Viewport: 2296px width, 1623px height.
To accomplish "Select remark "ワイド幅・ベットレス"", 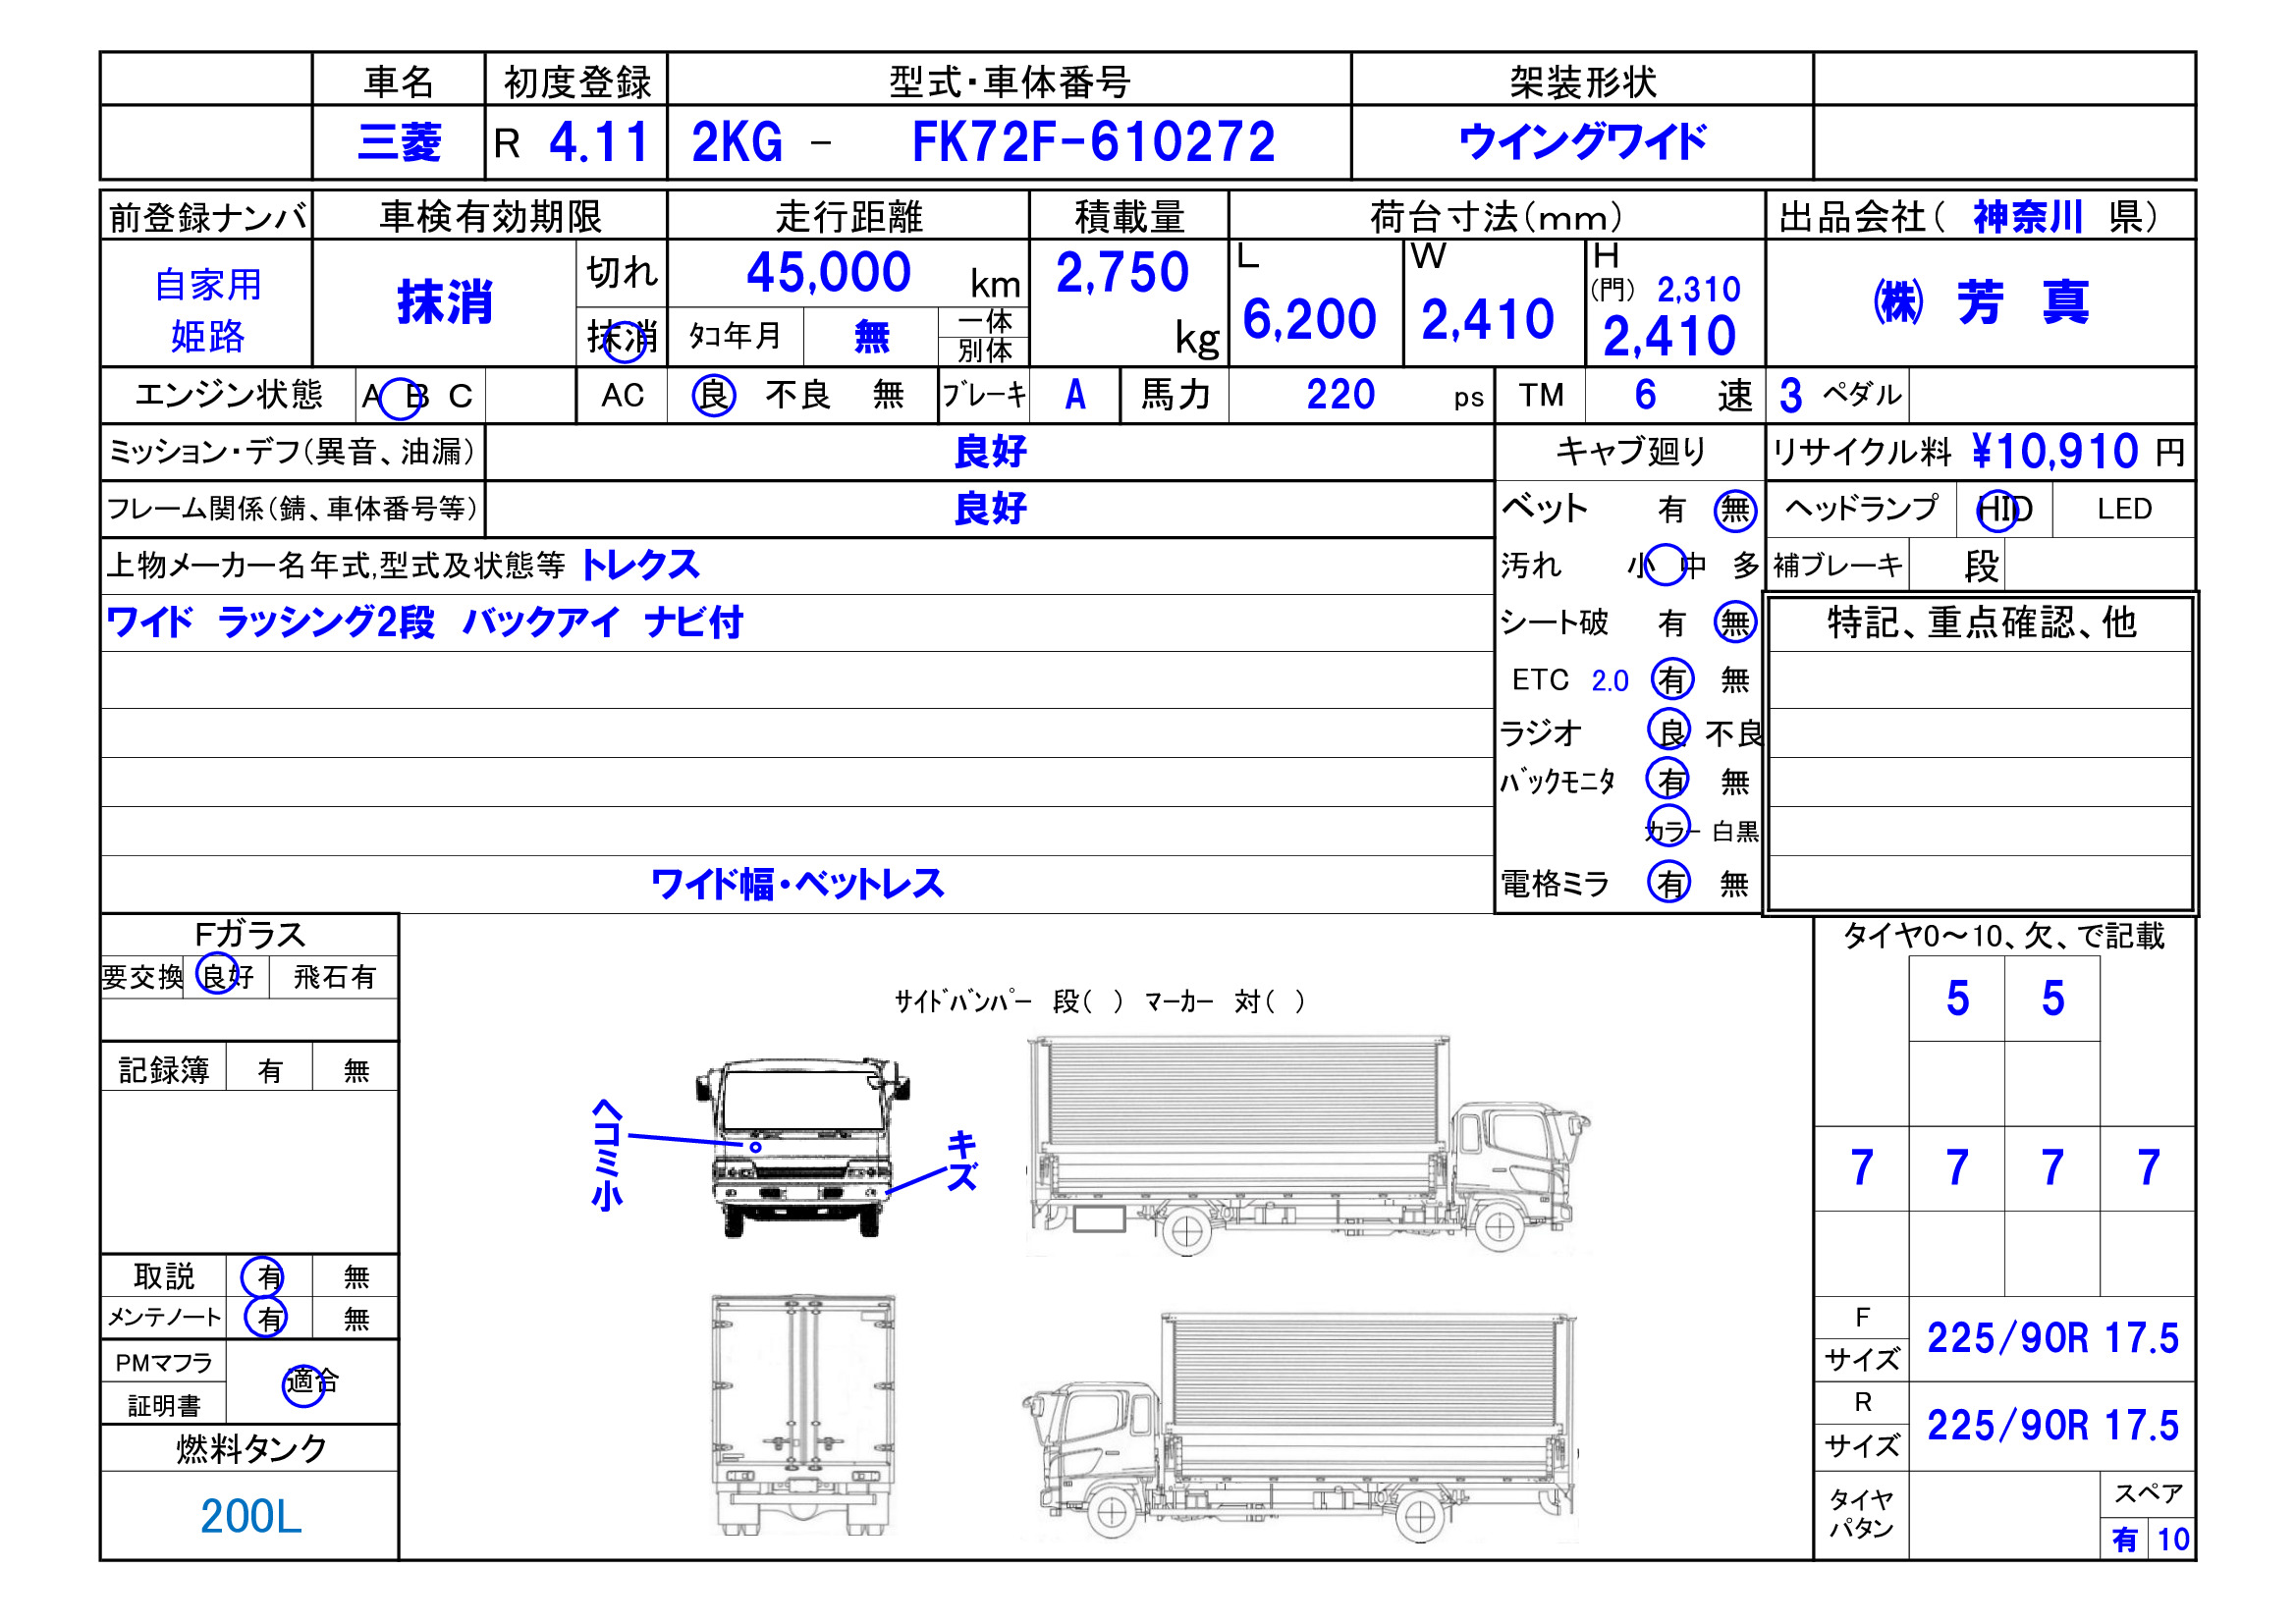I will pos(797,884).
